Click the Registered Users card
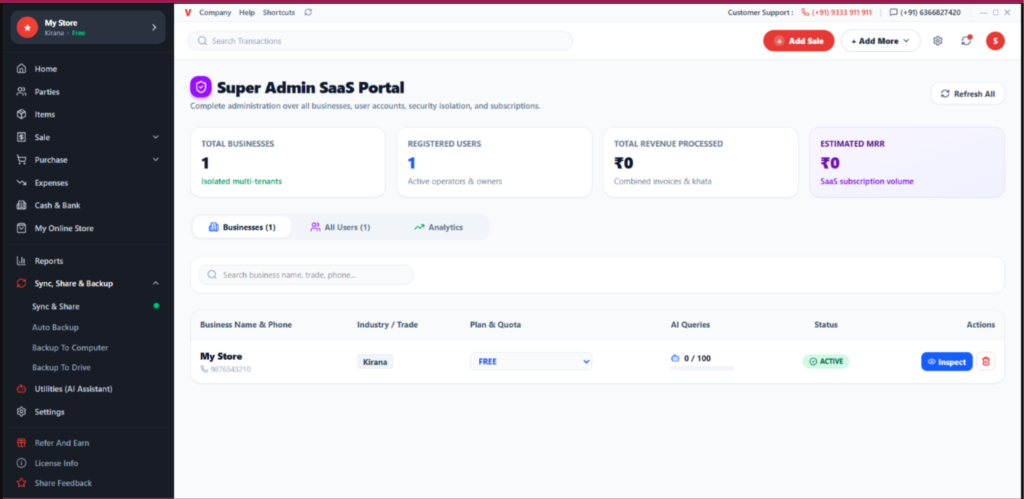This screenshot has height=499, width=1024. click(494, 162)
